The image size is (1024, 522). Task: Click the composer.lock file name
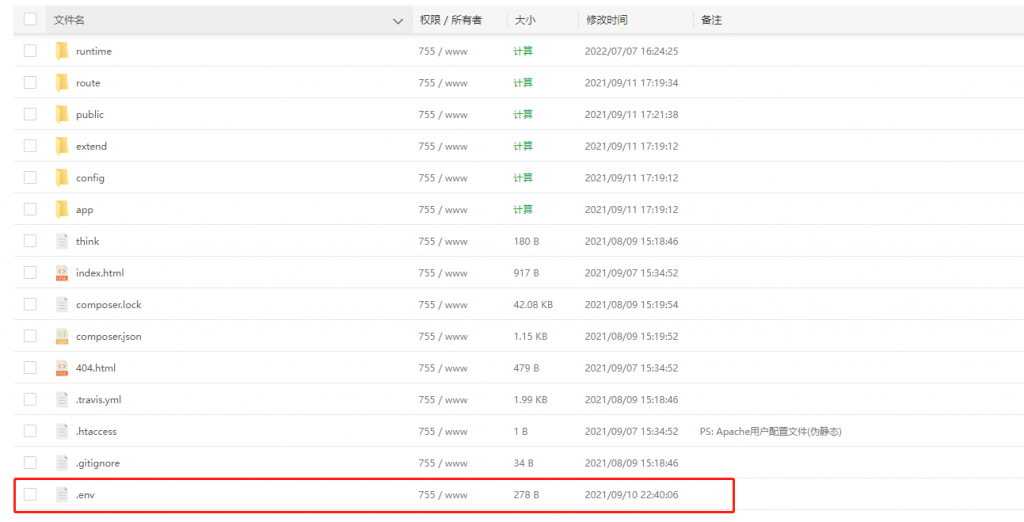pyautogui.click(x=108, y=305)
